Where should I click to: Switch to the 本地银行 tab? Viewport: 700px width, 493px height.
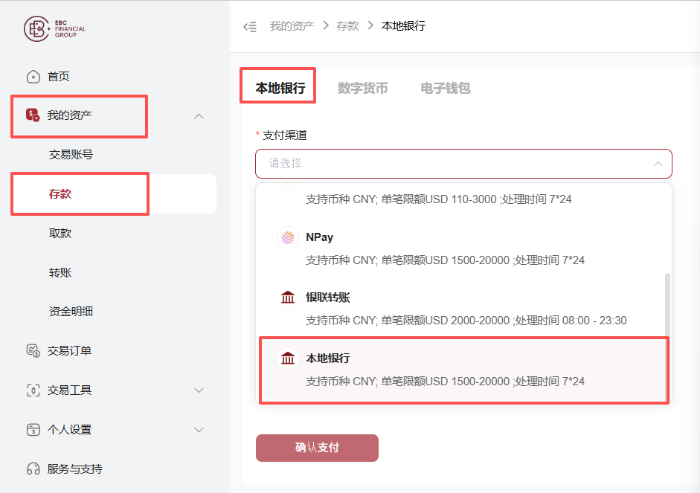(x=280, y=88)
